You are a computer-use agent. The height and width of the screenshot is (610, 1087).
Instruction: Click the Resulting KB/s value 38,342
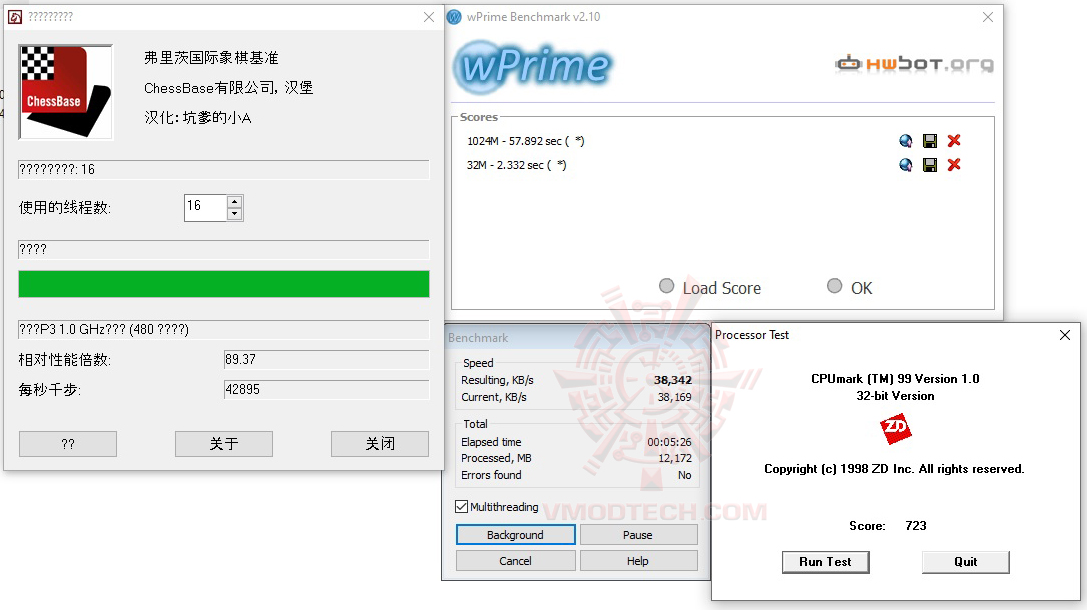point(672,380)
